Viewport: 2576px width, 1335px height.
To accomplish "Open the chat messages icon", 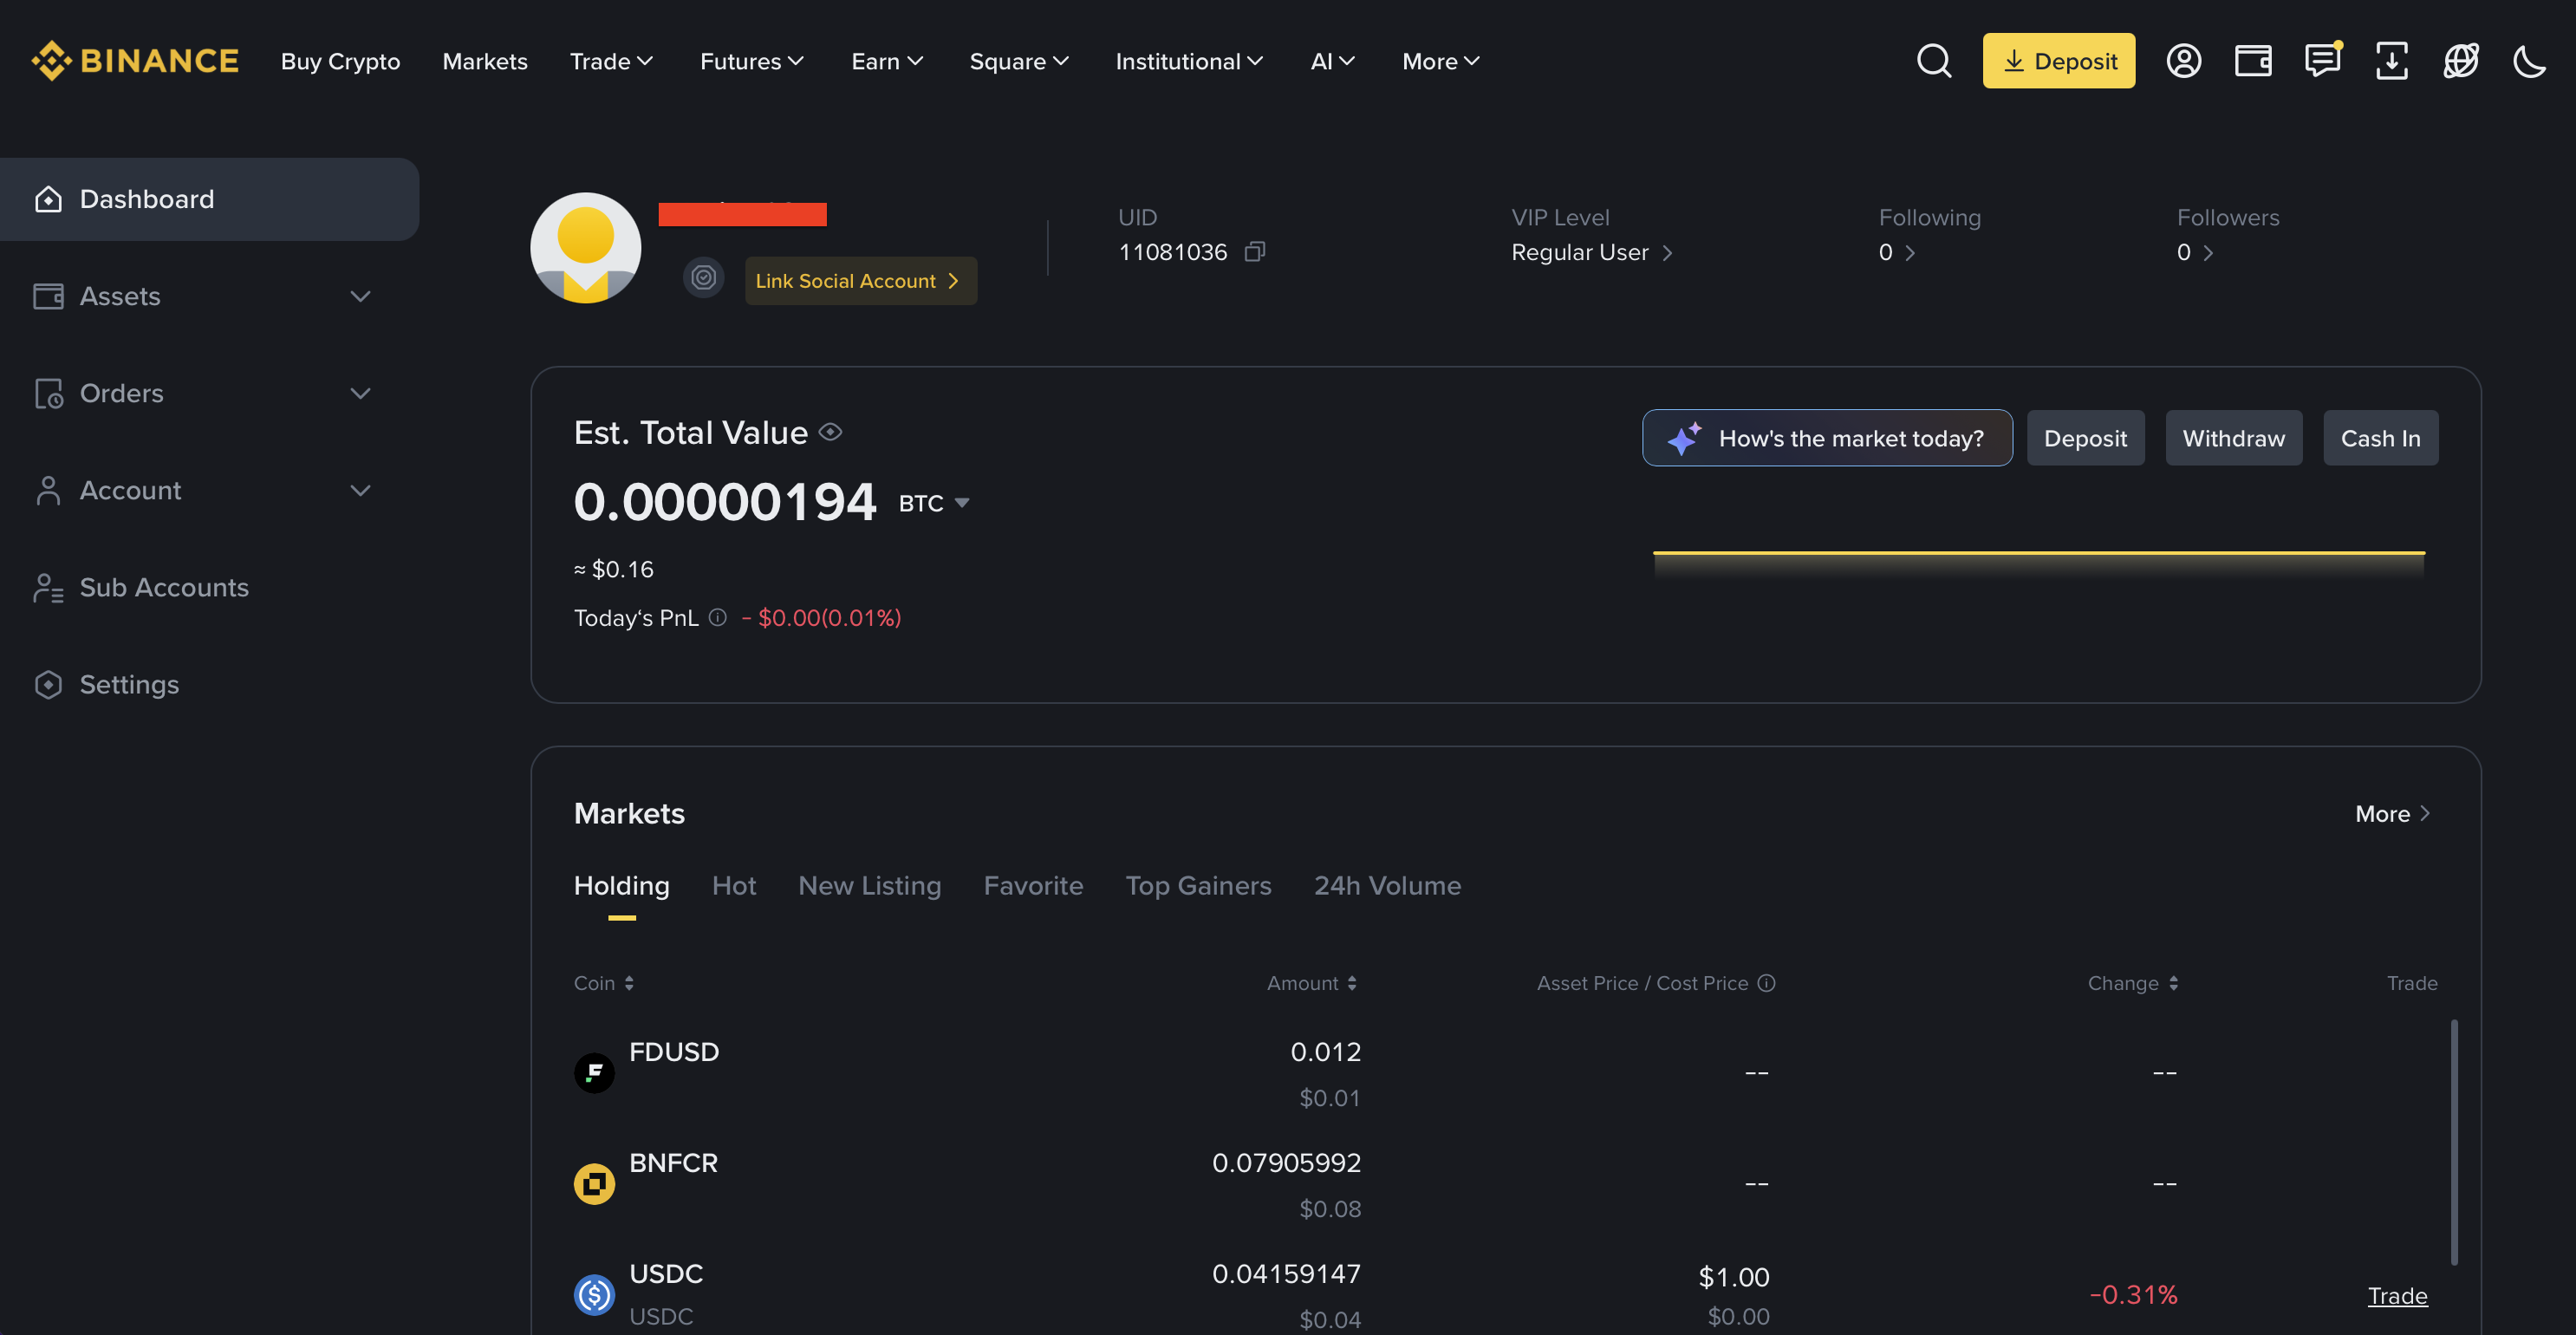I will tap(2323, 60).
